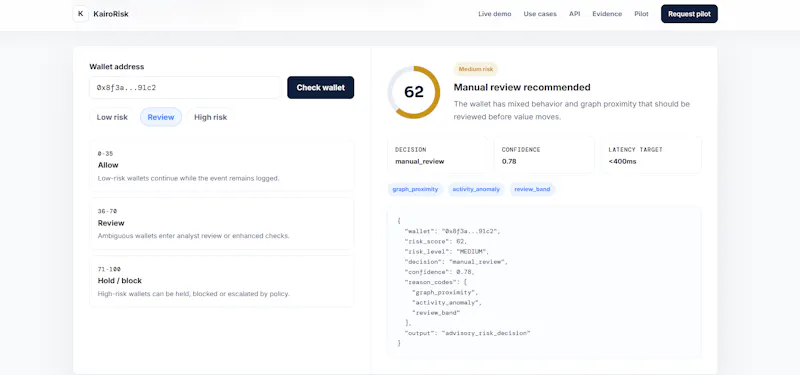Click the risk score 62 gauge
Image resolution: width=800 pixels, height=375 pixels.
pos(414,92)
